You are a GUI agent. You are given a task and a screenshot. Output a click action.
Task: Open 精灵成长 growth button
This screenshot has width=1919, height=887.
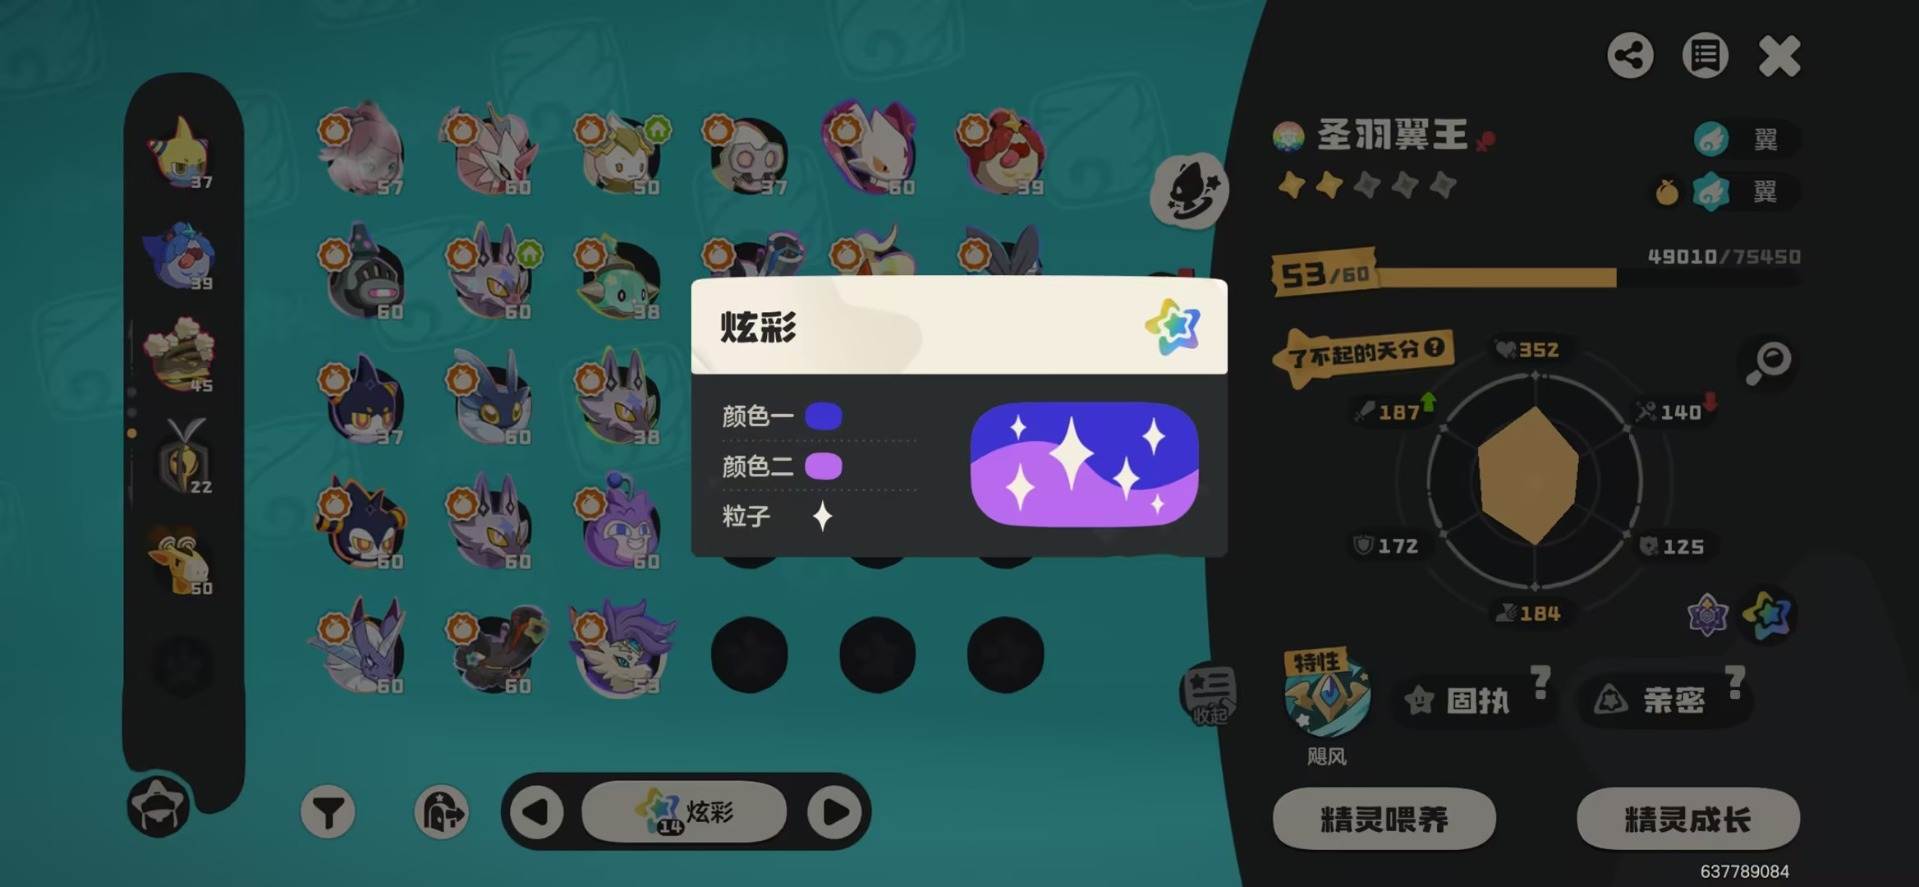(x=1688, y=819)
